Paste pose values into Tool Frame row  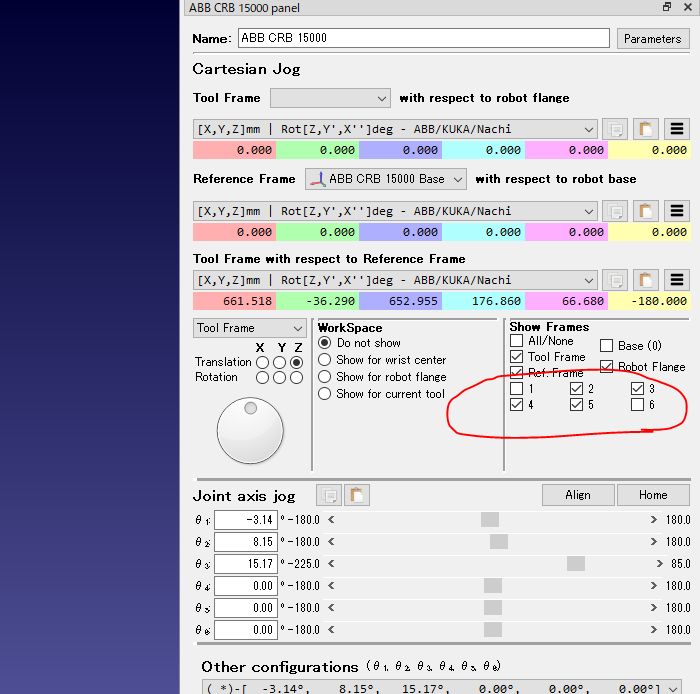pos(646,129)
